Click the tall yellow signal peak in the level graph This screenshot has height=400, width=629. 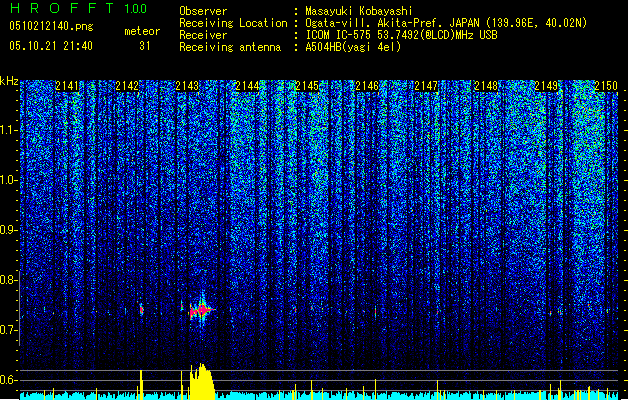pos(202,381)
